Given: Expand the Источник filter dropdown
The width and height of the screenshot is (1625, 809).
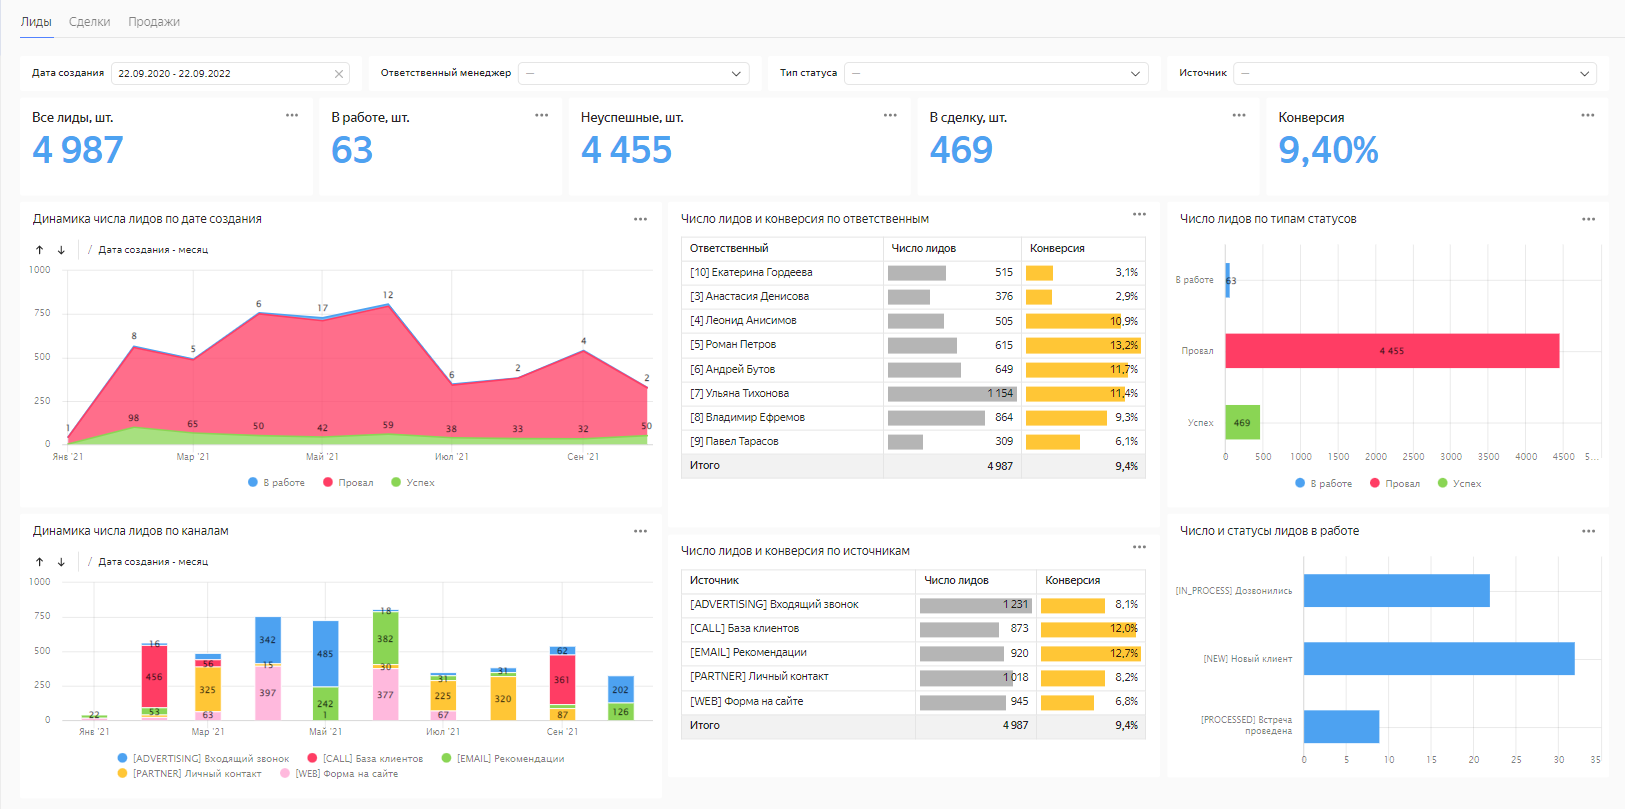Looking at the screenshot, I should (x=1415, y=73).
